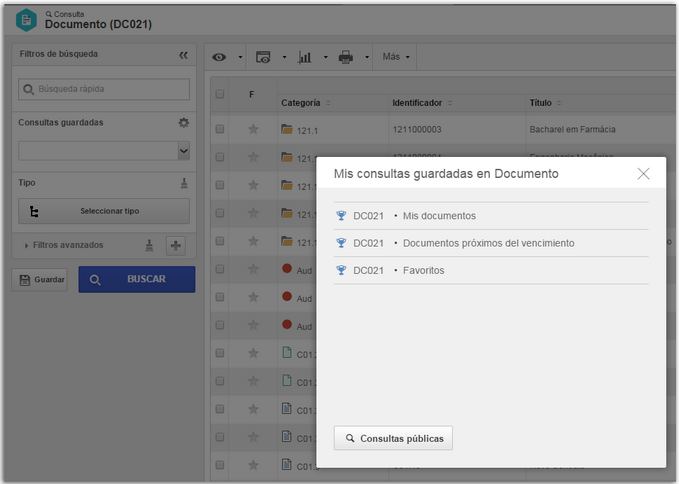Image resolution: width=679 pixels, height=484 pixels.
Task: Click trophy icon beside Mis documentos
Action: pos(341,216)
